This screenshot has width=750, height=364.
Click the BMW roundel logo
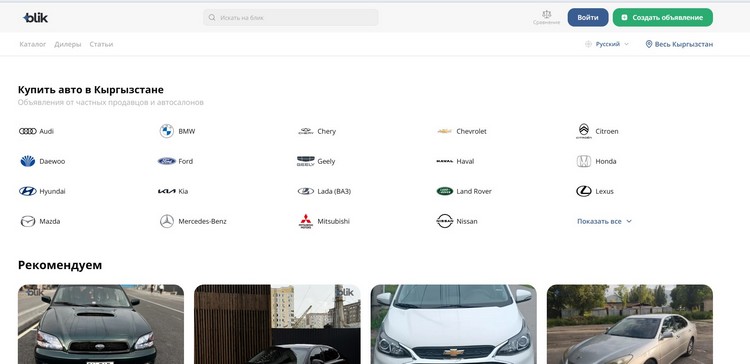tap(166, 131)
